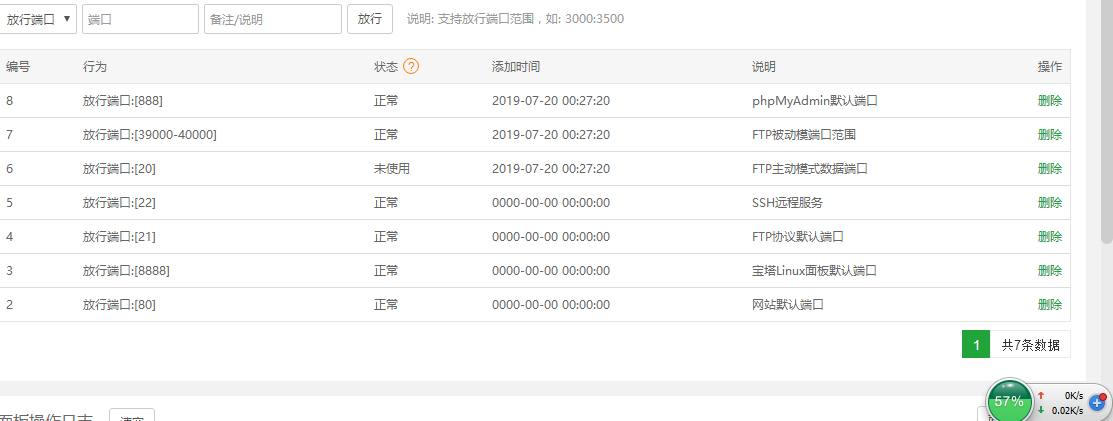Delete the 宝塔 panel port 8888 rule
Screen dimensions: 1113x421
point(1050,271)
